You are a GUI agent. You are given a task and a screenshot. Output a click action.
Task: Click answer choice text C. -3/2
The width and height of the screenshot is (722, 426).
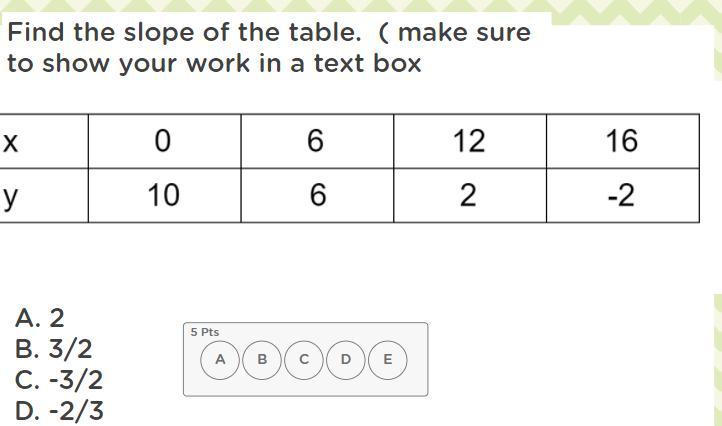[x=59, y=379]
